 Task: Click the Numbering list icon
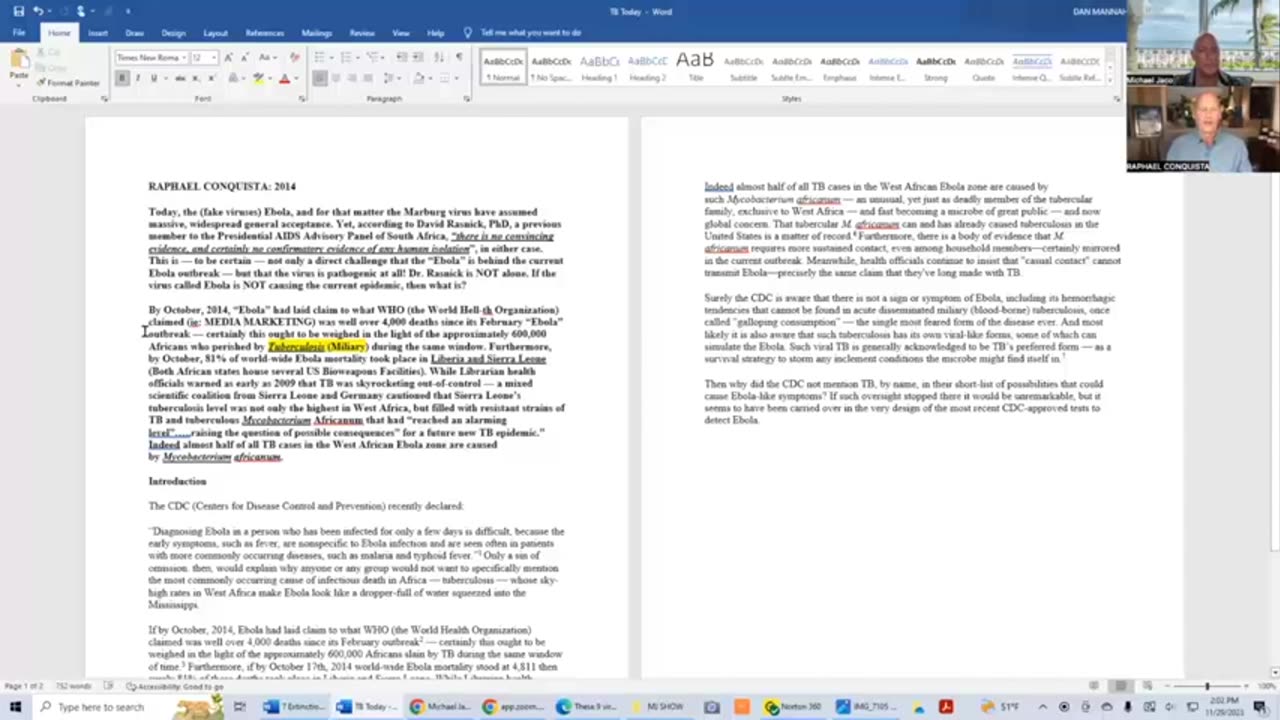pyautogui.click(x=347, y=58)
